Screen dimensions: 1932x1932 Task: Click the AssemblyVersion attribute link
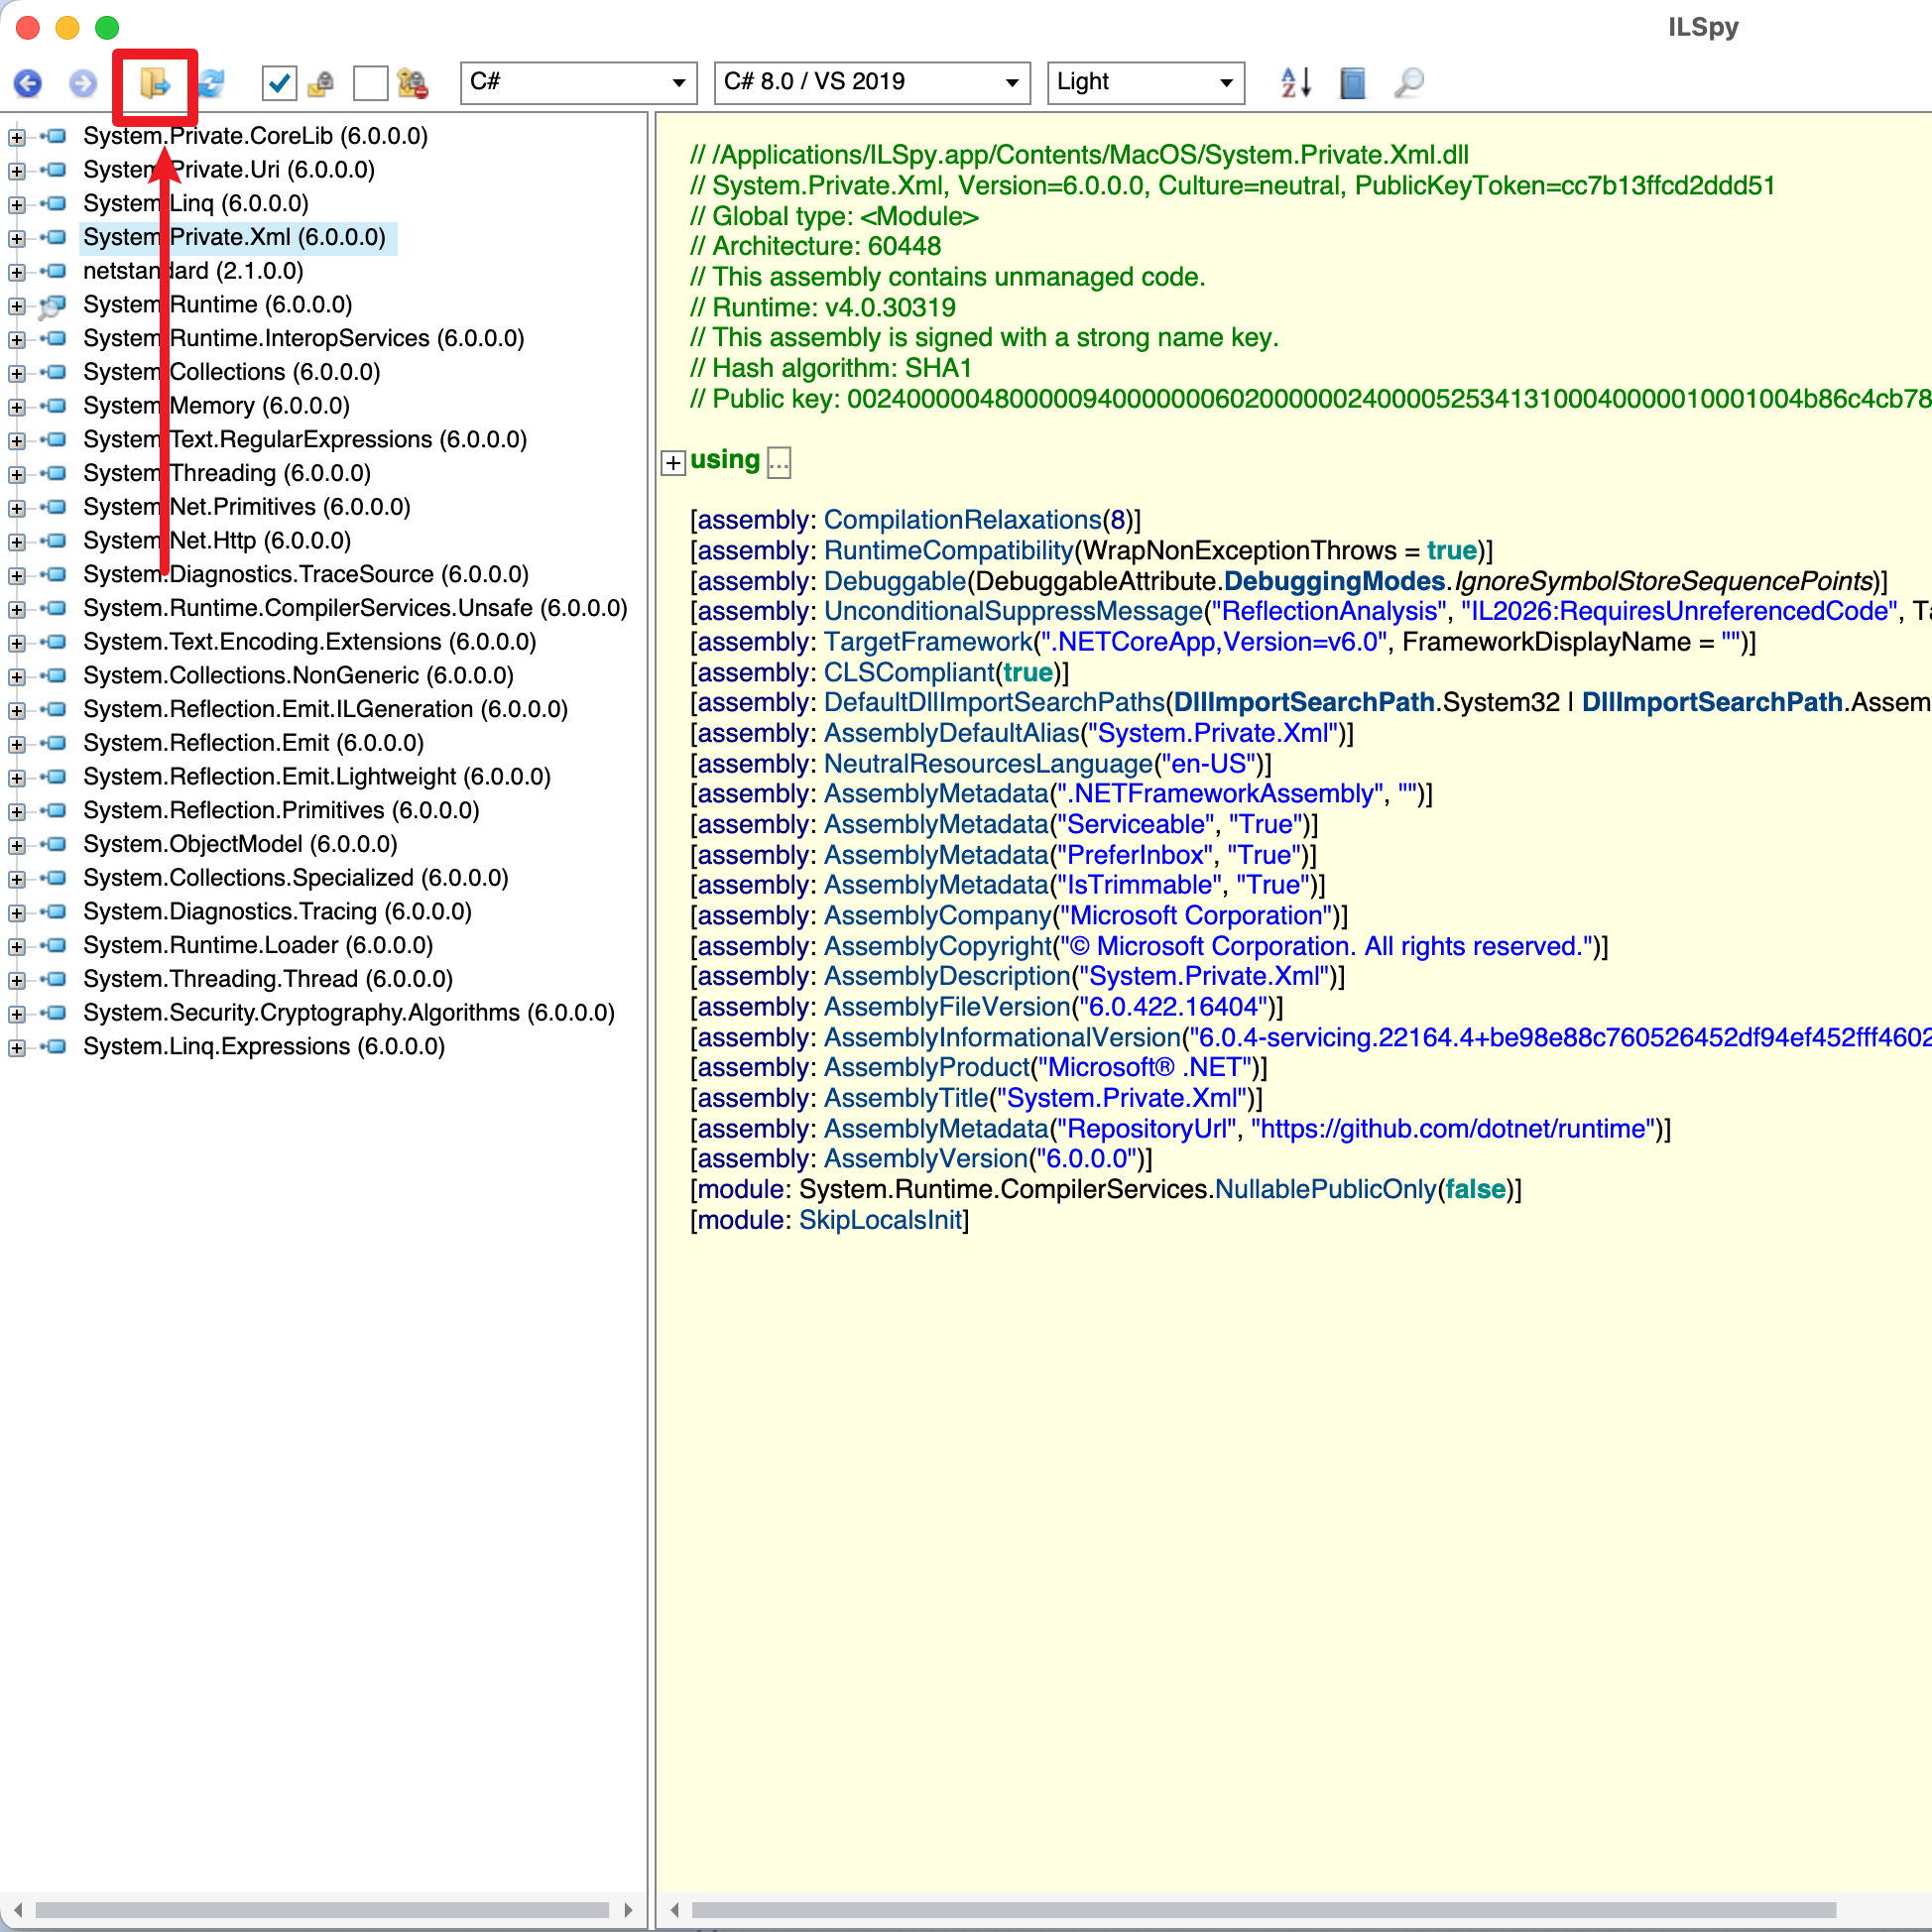tap(925, 1158)
